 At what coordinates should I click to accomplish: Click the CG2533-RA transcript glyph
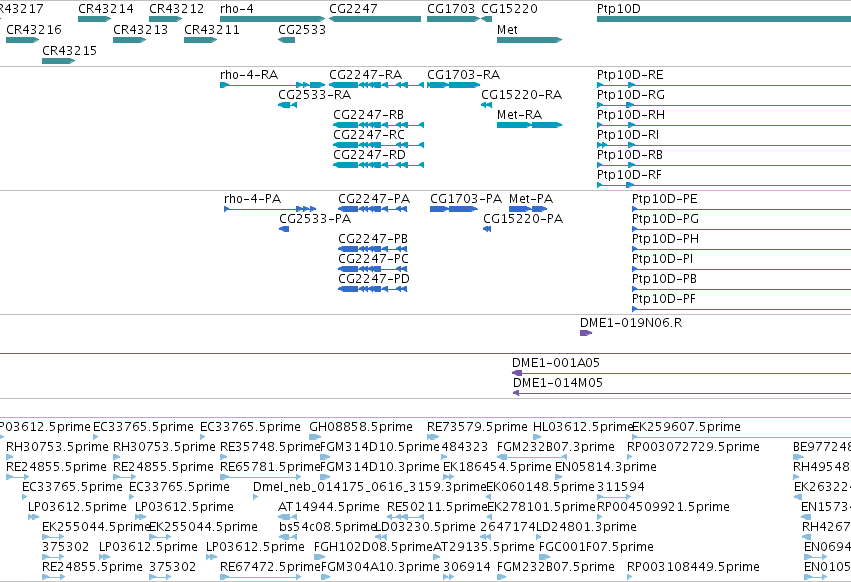288,105
